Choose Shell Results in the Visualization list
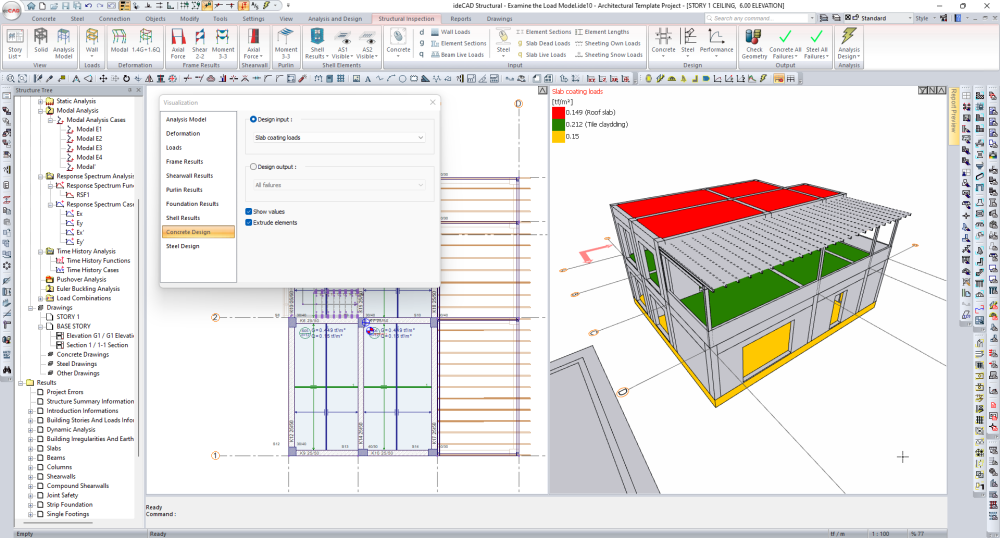1000x538 pixels. click(x=183, y=217)
